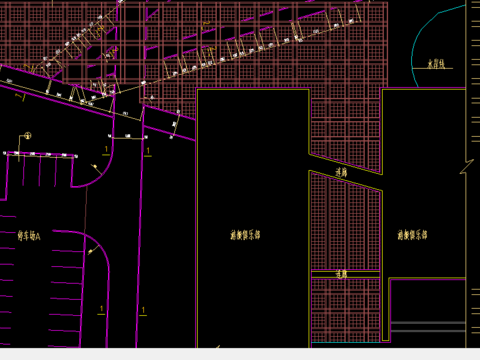Screen dimensions: 480x360
Task: Select section marker 1 left of upper road
Action: click(x=106, y=150)
